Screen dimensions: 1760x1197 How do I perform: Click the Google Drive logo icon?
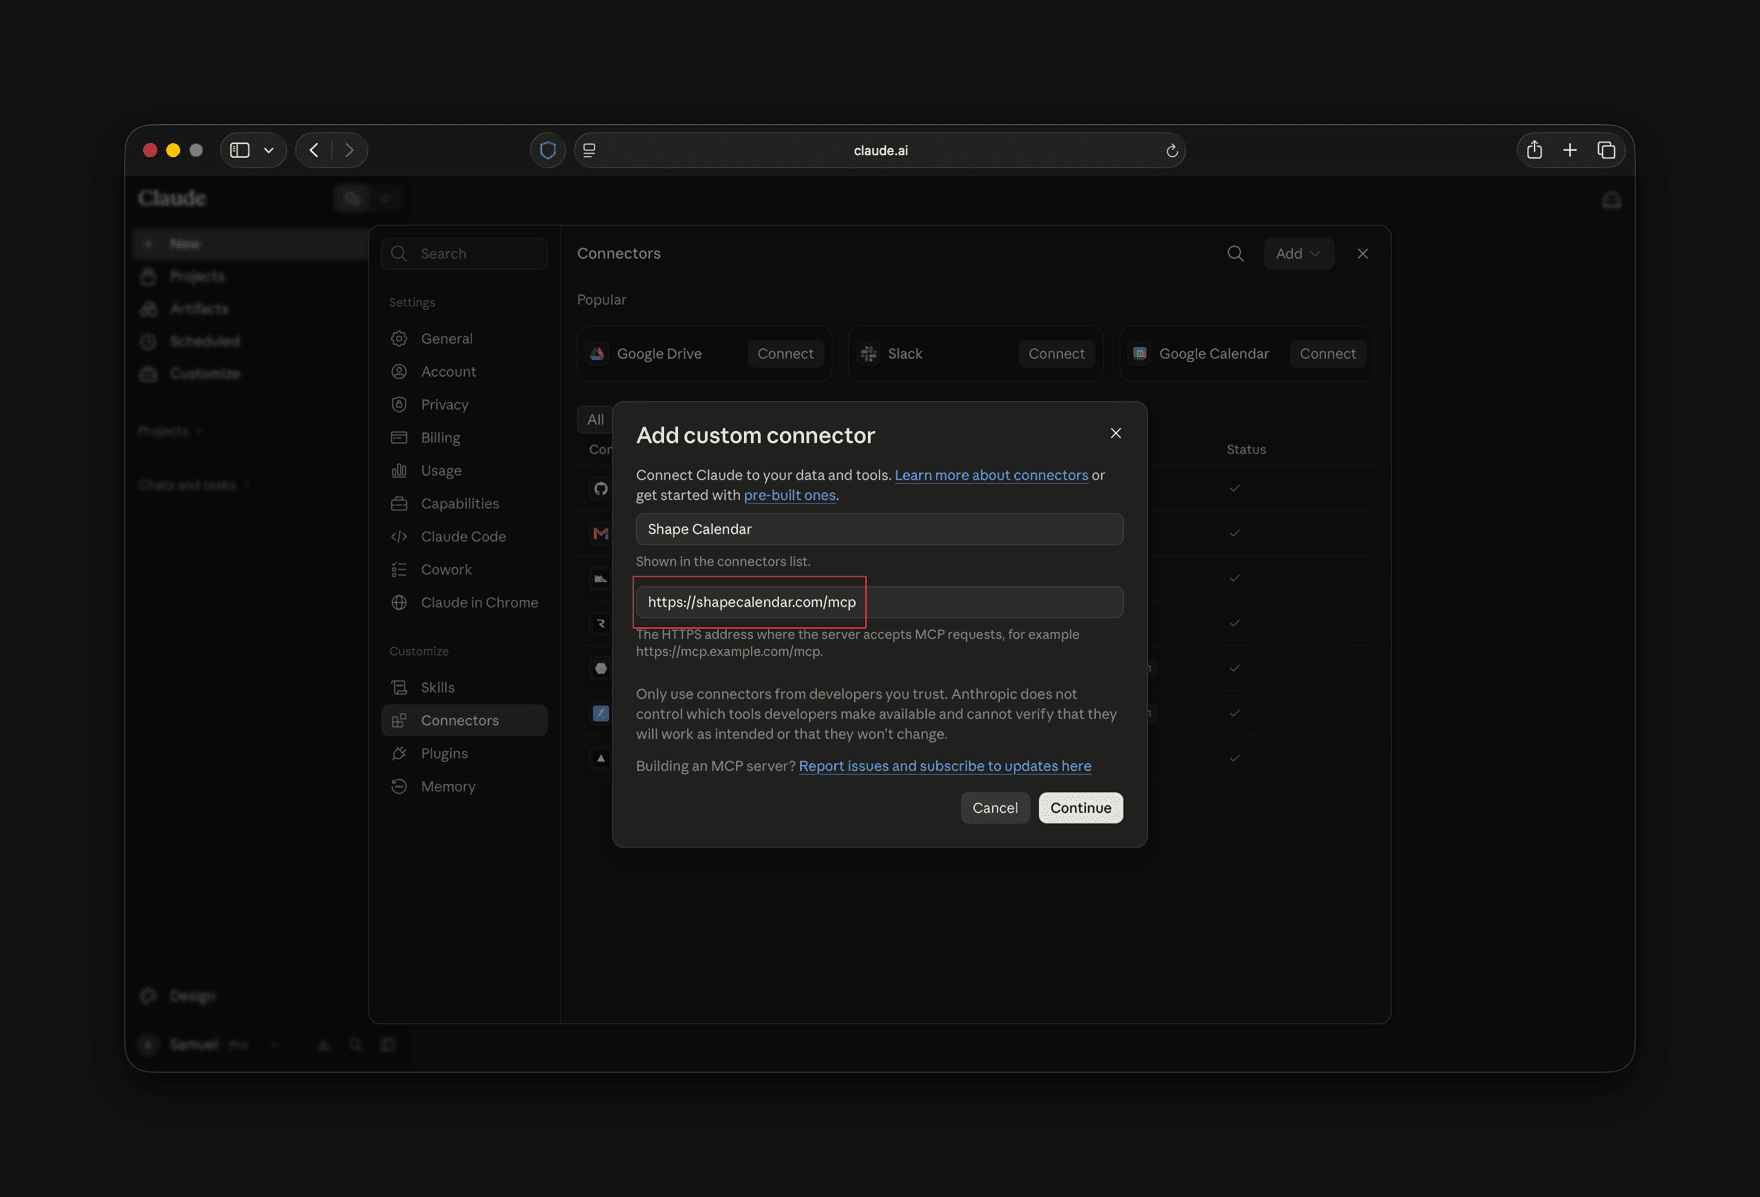point(597,354)
